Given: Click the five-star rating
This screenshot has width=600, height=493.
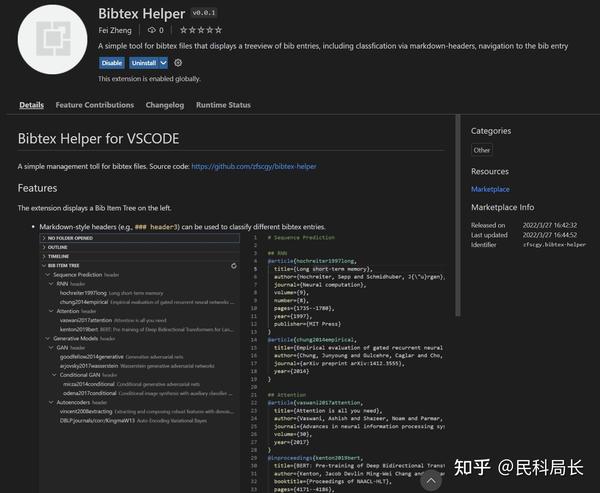Looking at the screenshot, I should pyautogui.click(x=201, y=30).
